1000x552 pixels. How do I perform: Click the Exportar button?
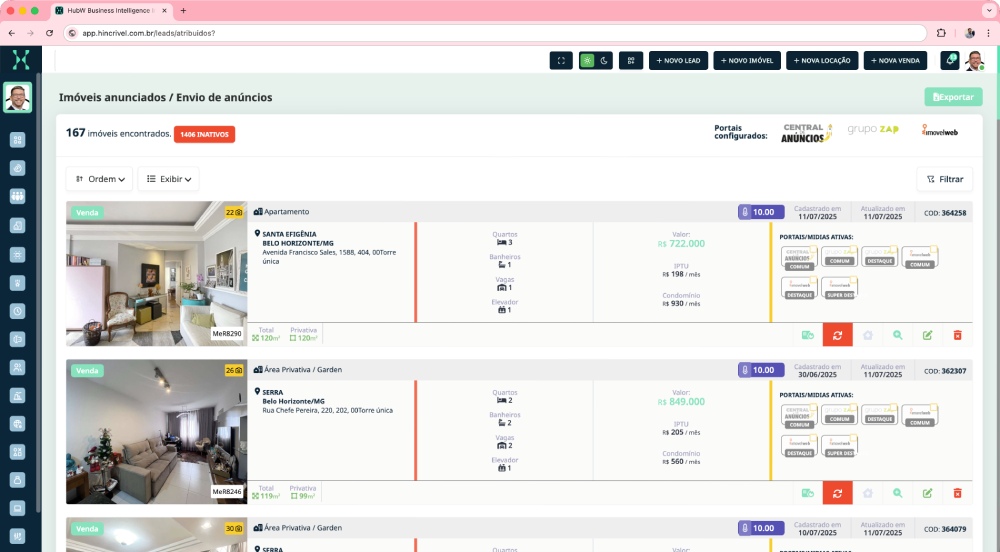tap(953, 97)
